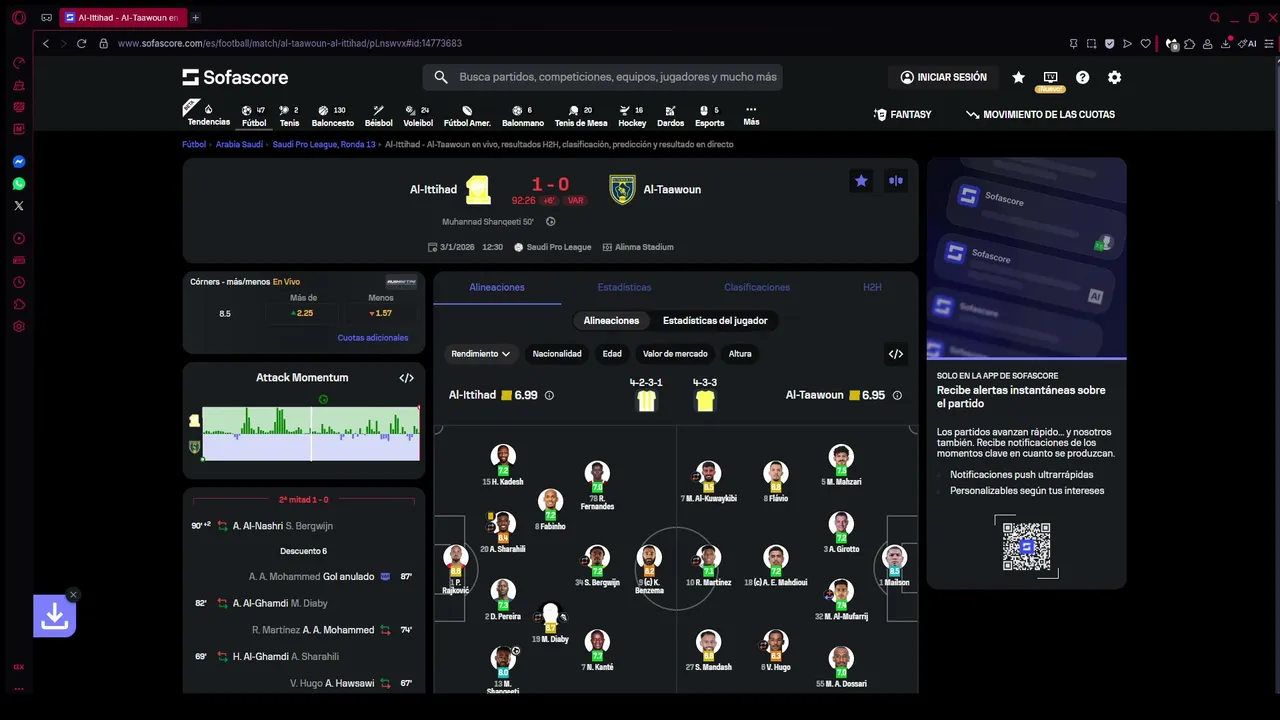Open the H2H tab

[x=872, y=287]
